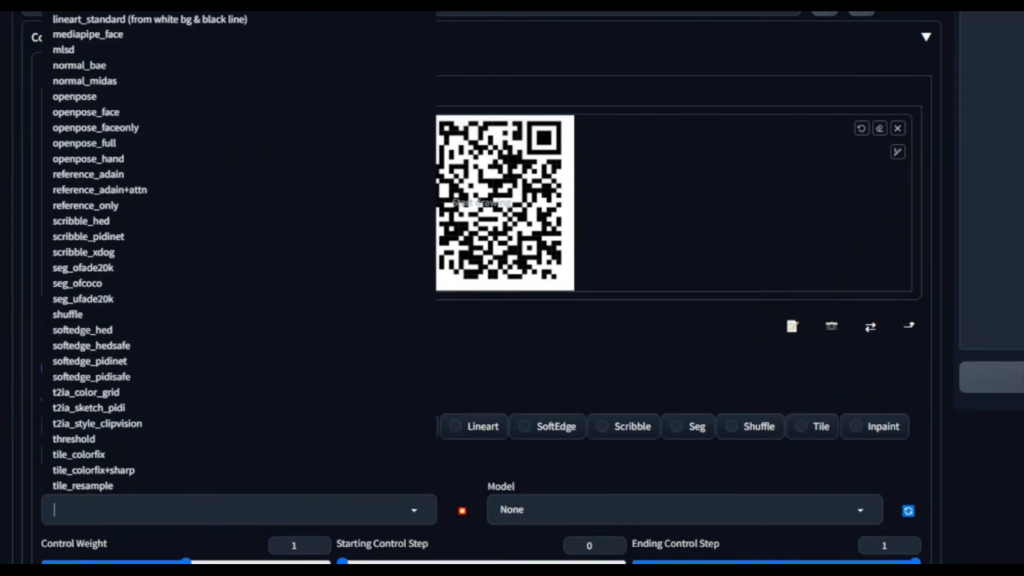This screenshot has width=1024, height=576.
Task: Choose normal_midas preprocessor option
Action: [x=84, y=81]
